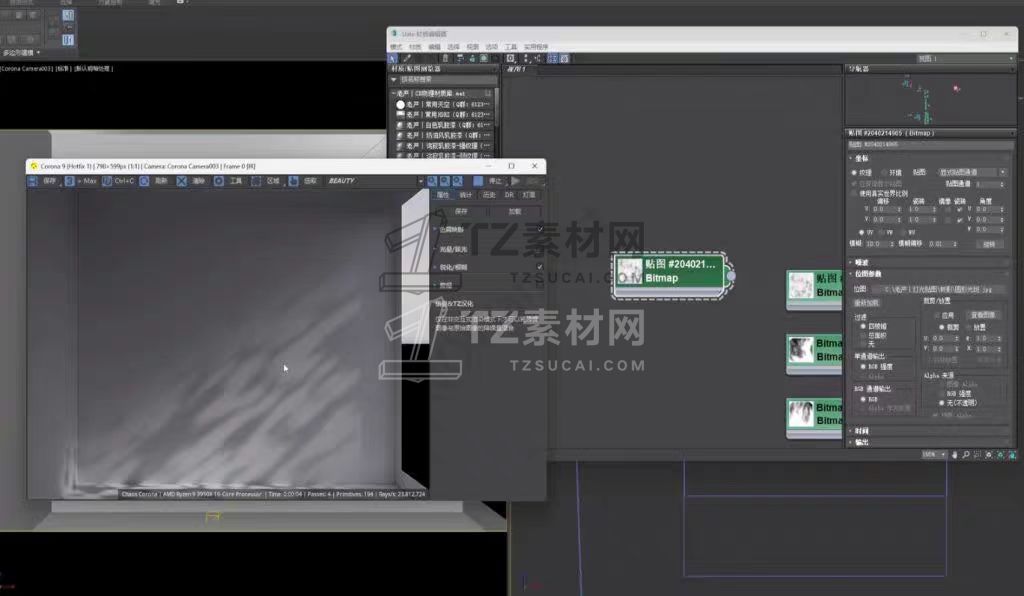Click the middle zoom magnifier icon in Corona VFB
Viewport: 1024px width, 596px height.
coord(445,181)
